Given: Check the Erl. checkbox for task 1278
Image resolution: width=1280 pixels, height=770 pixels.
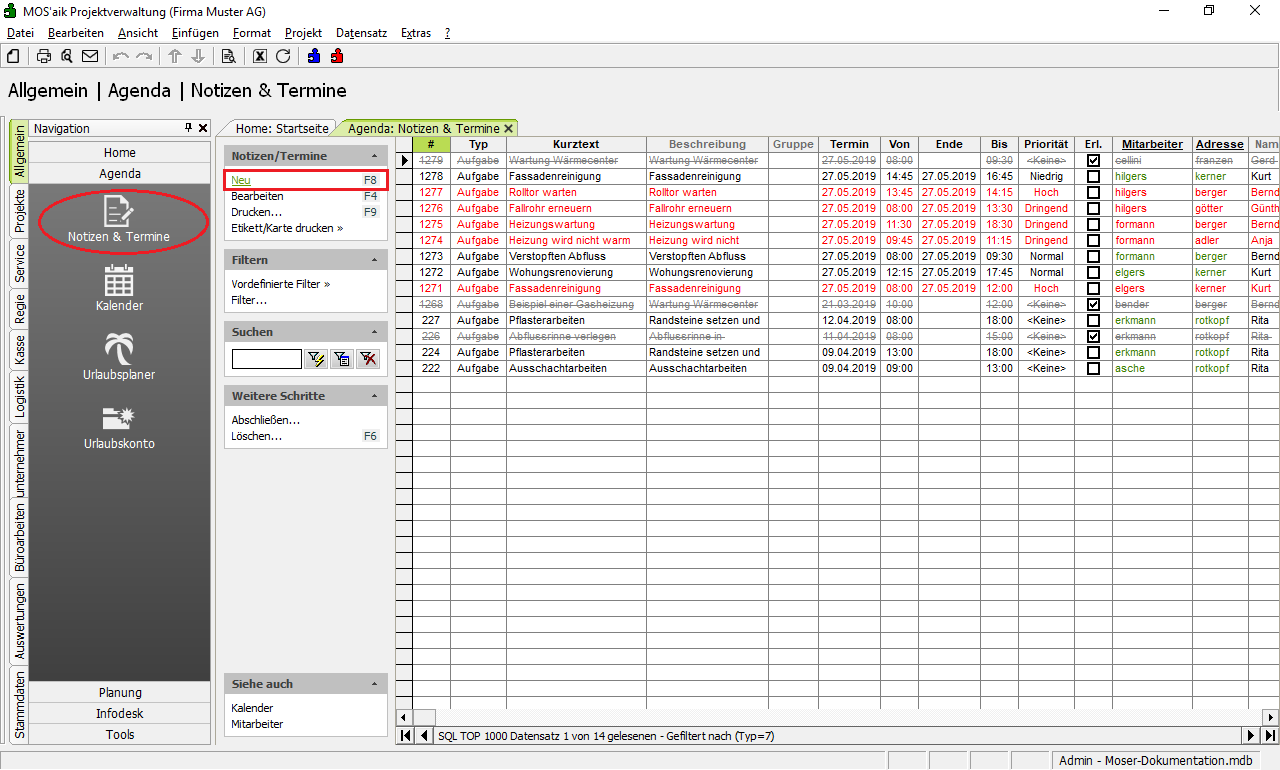Looking at the screenshot, I should point(1093,176).
